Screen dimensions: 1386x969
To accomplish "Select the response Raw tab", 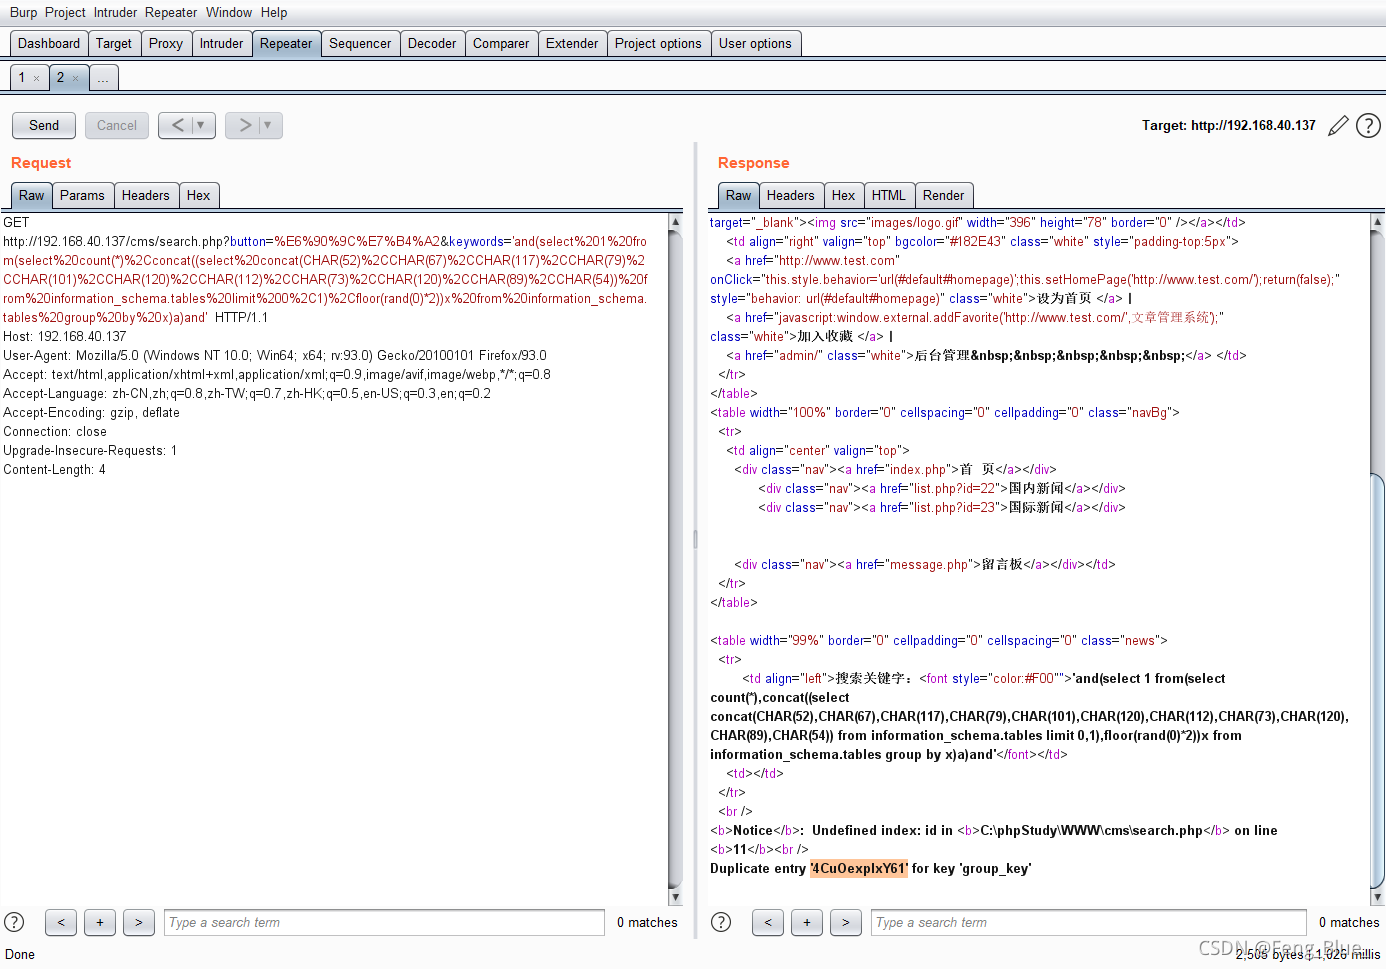I will point(739,195).
